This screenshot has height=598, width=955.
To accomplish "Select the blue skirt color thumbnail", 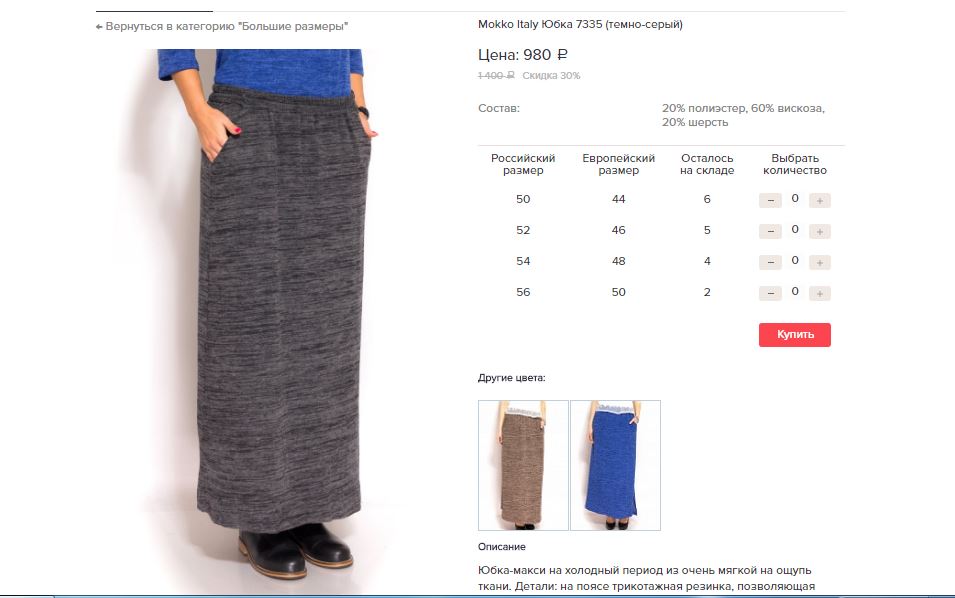I will coord(616,465).
